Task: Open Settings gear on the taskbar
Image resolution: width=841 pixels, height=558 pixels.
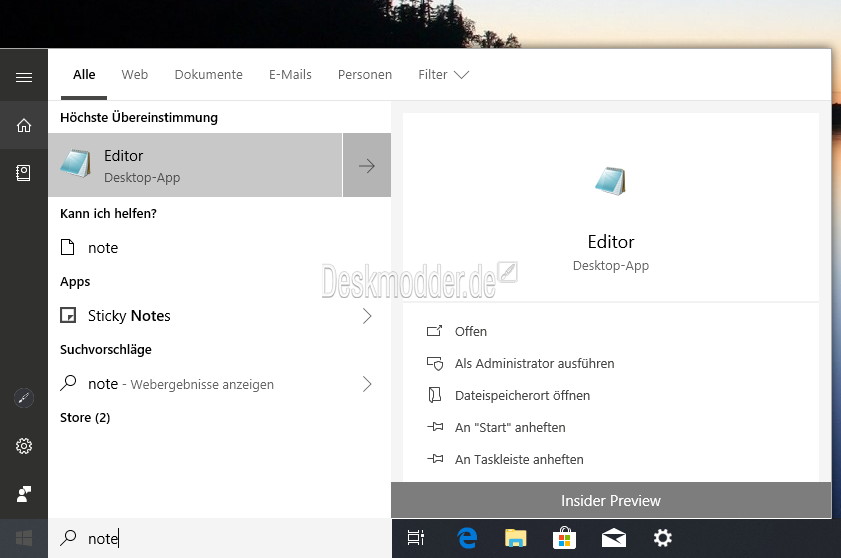Action: tap(662, 538)
